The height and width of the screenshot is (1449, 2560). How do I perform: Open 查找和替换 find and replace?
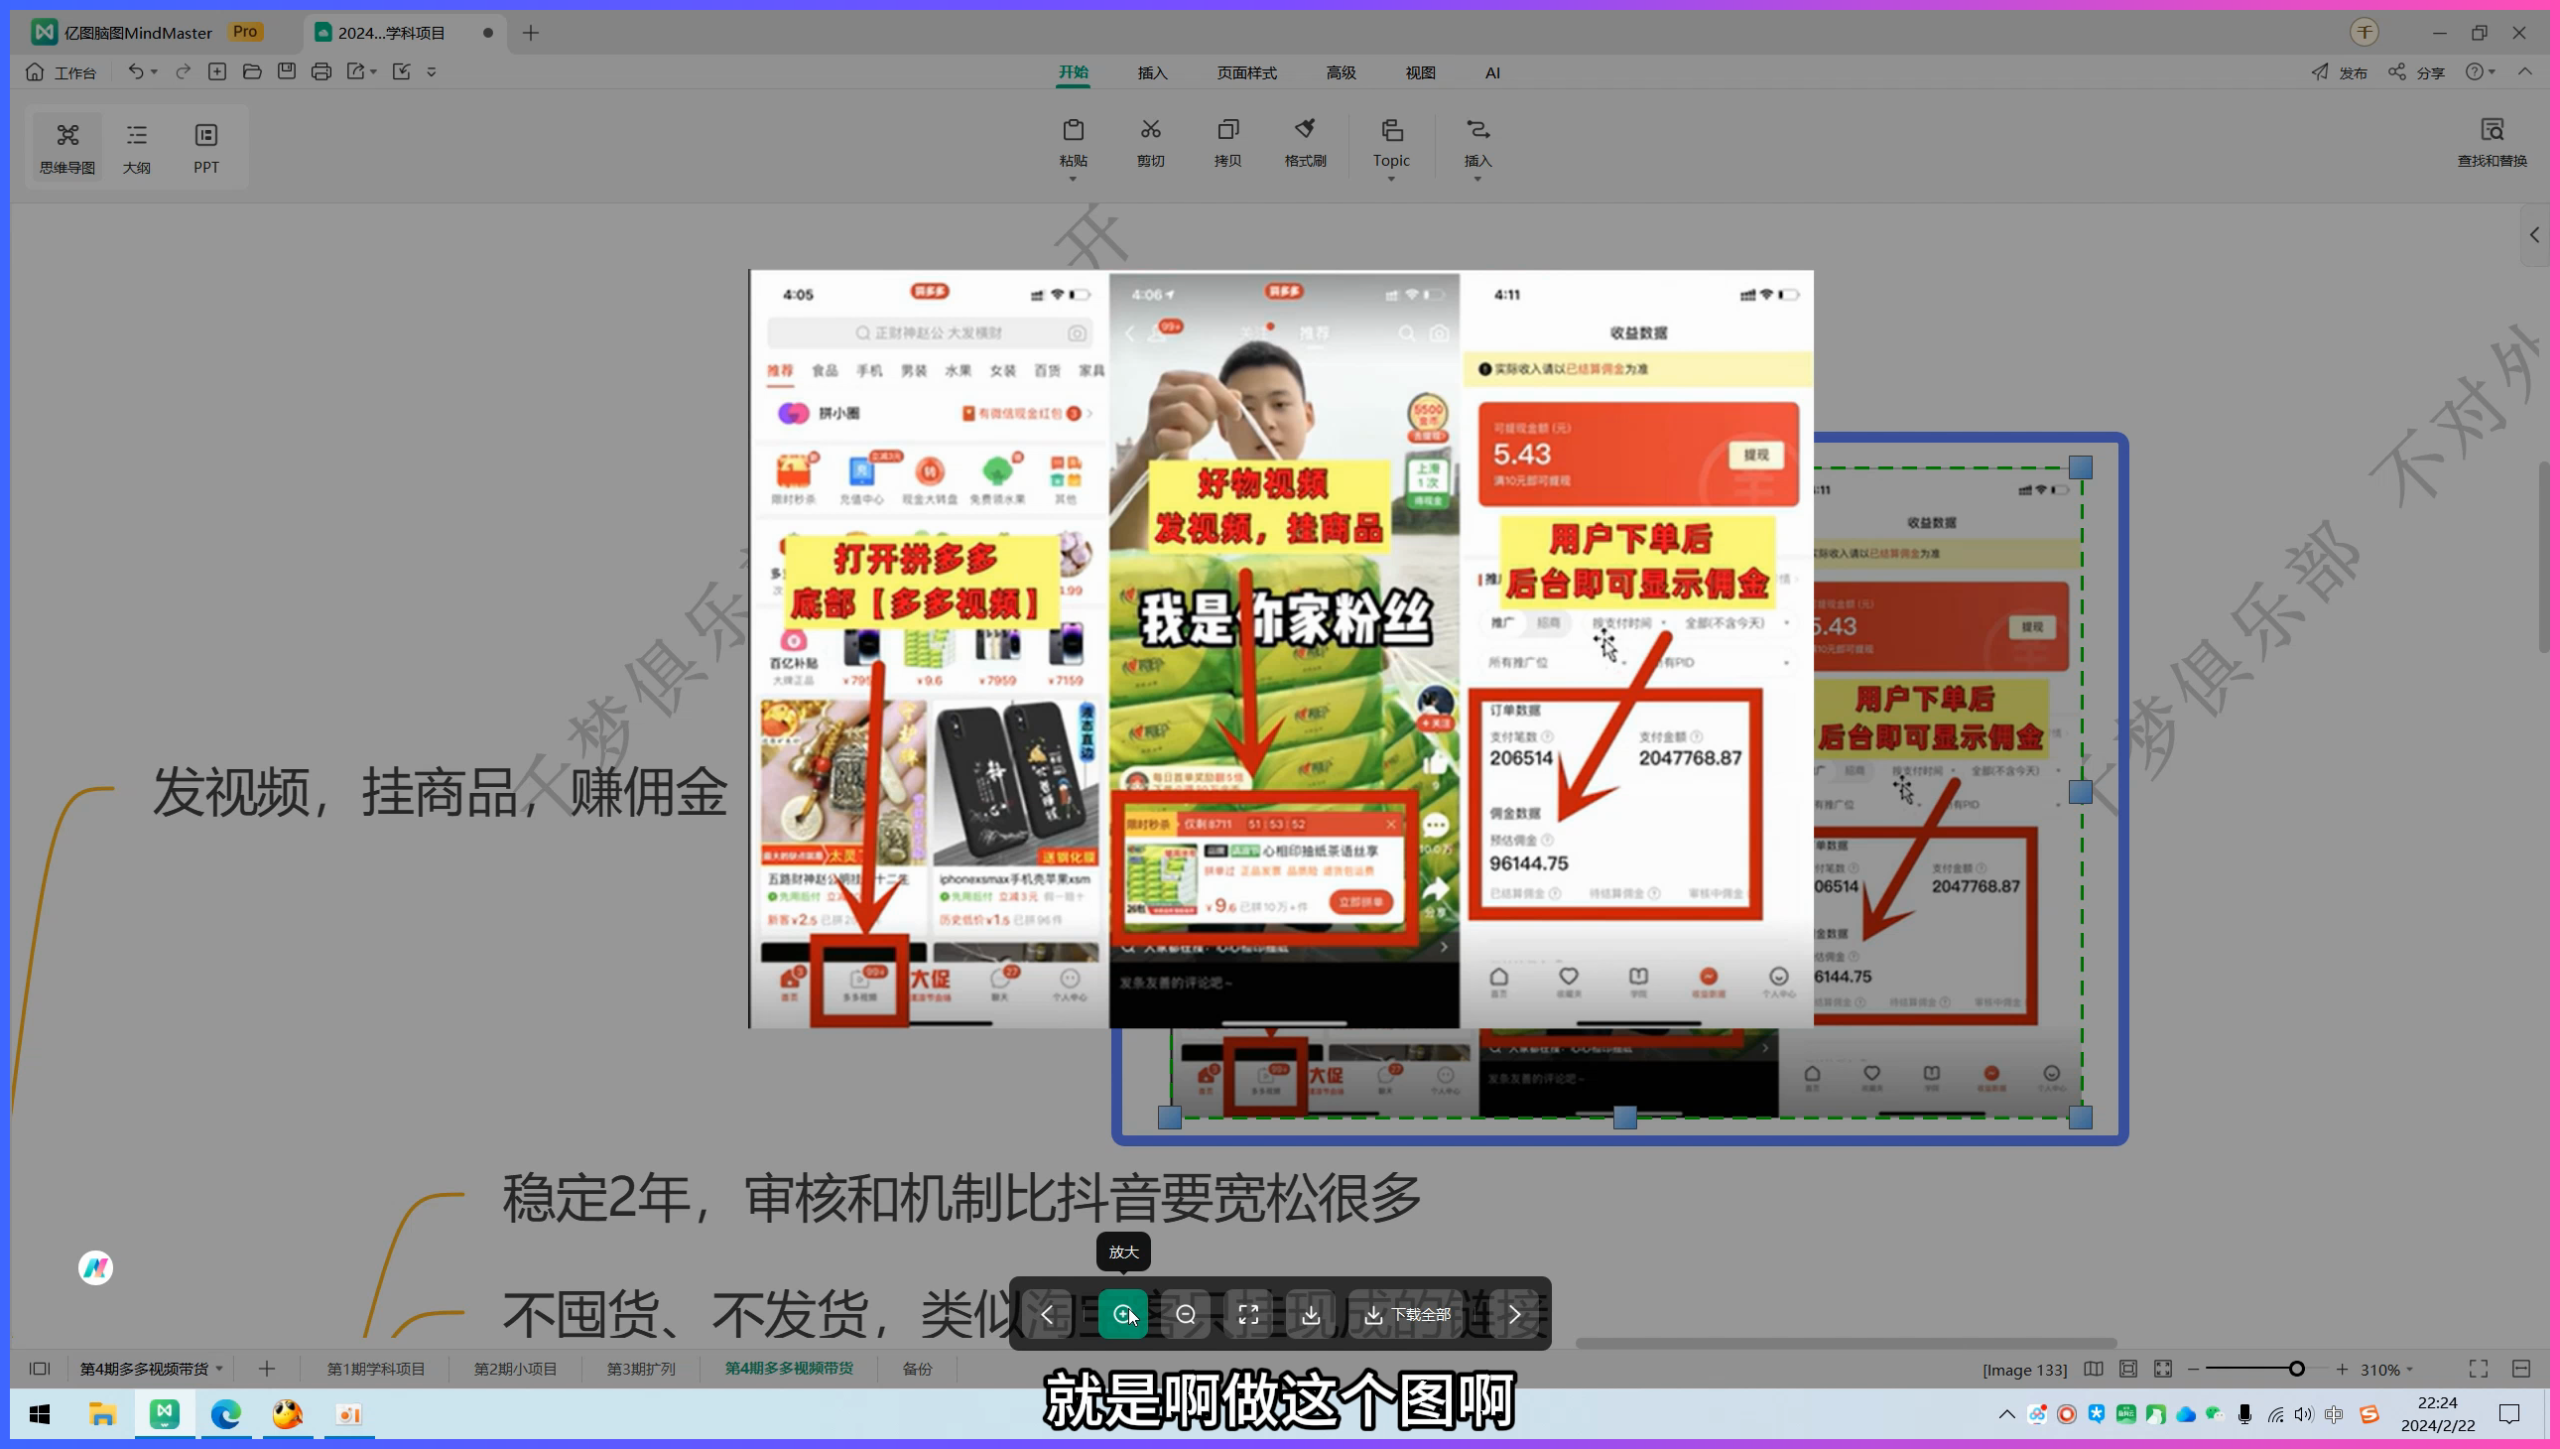click(2492, 142)
